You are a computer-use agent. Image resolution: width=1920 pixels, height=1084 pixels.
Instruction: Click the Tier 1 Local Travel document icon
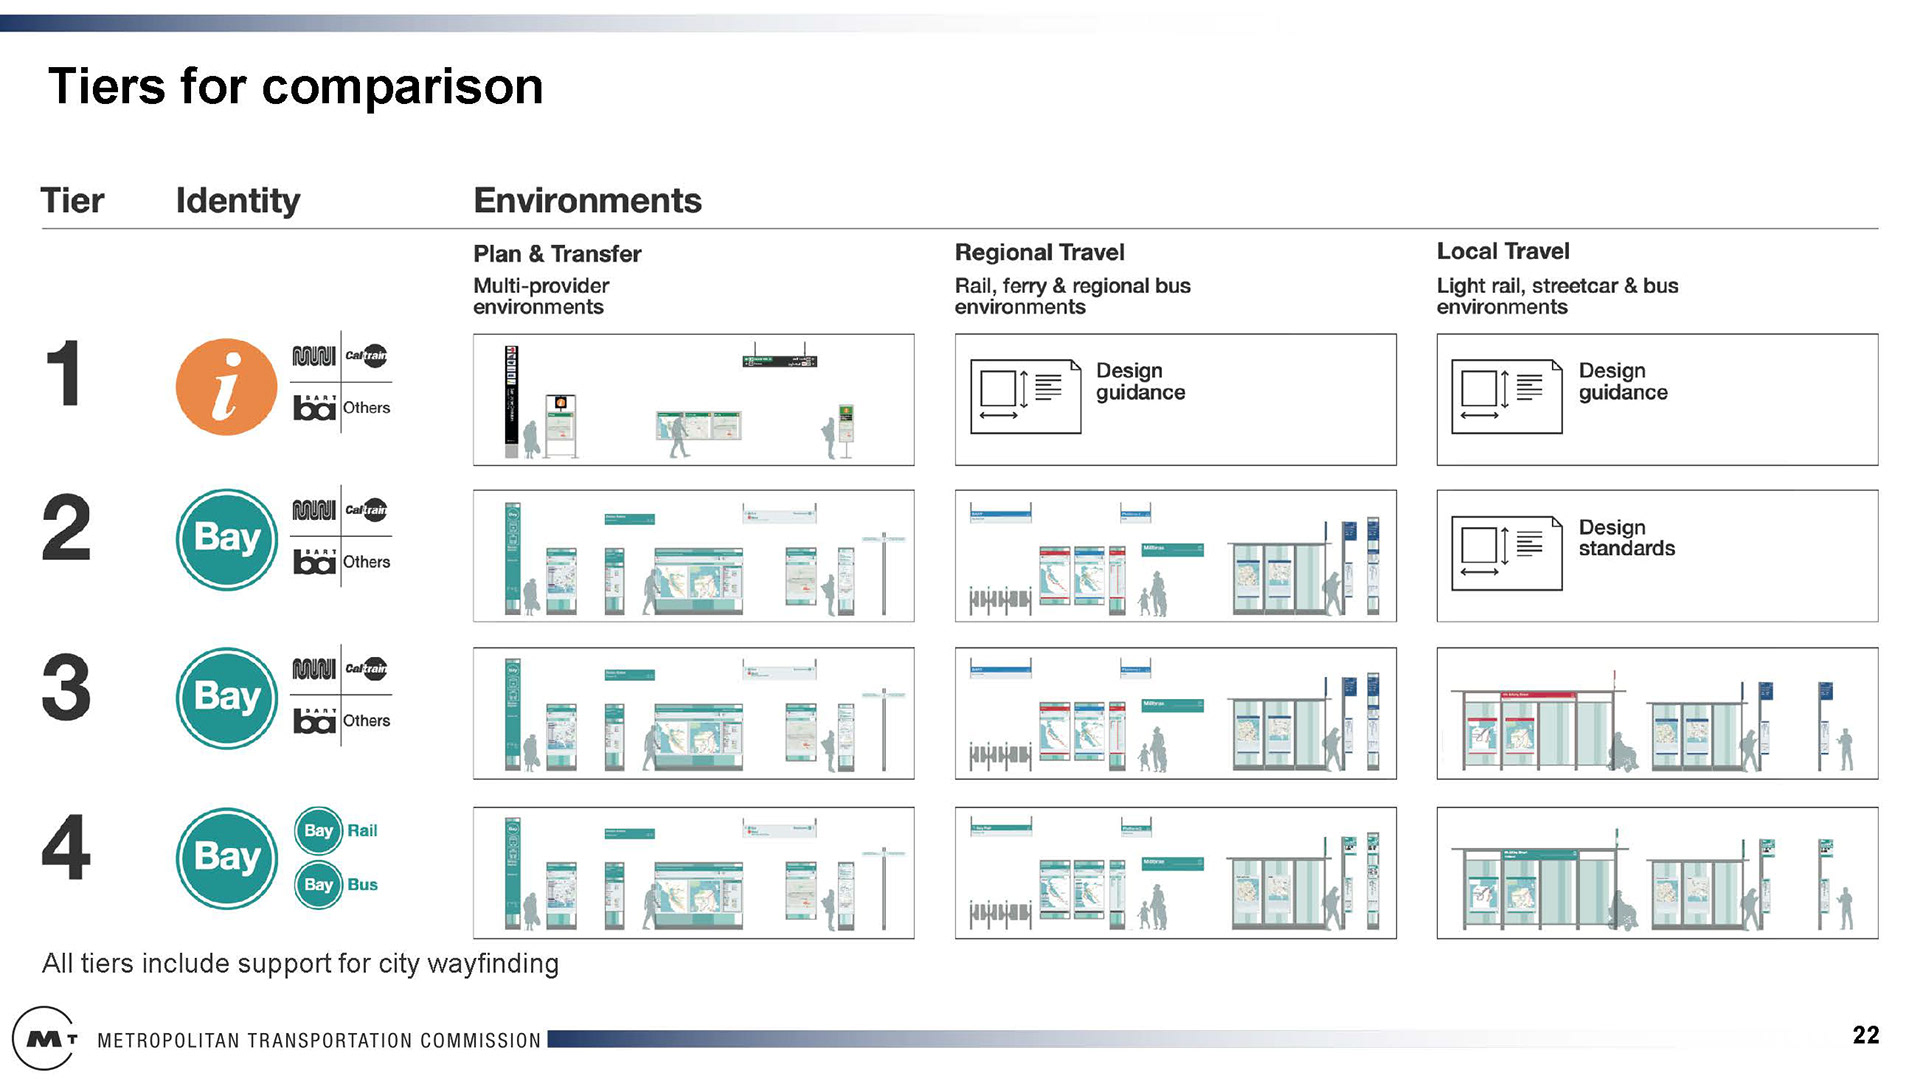pyautogui.click(x=1506, y=396)
